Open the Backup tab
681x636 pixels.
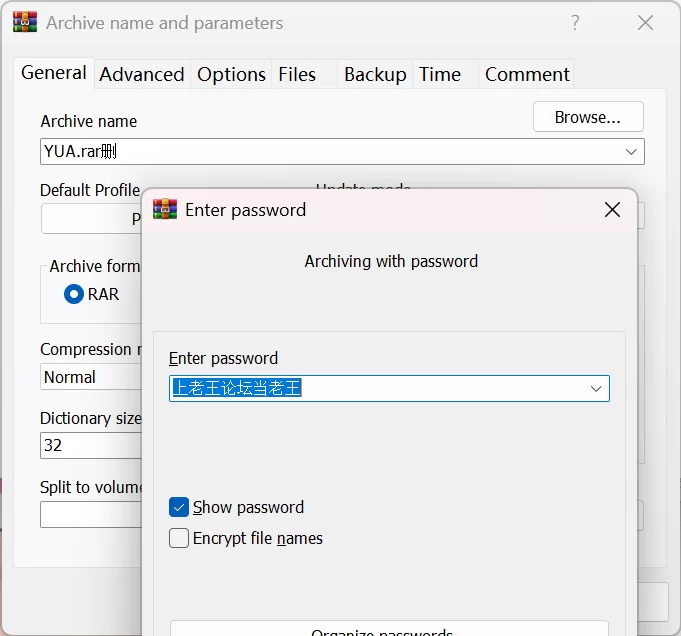tap(375, 74)
